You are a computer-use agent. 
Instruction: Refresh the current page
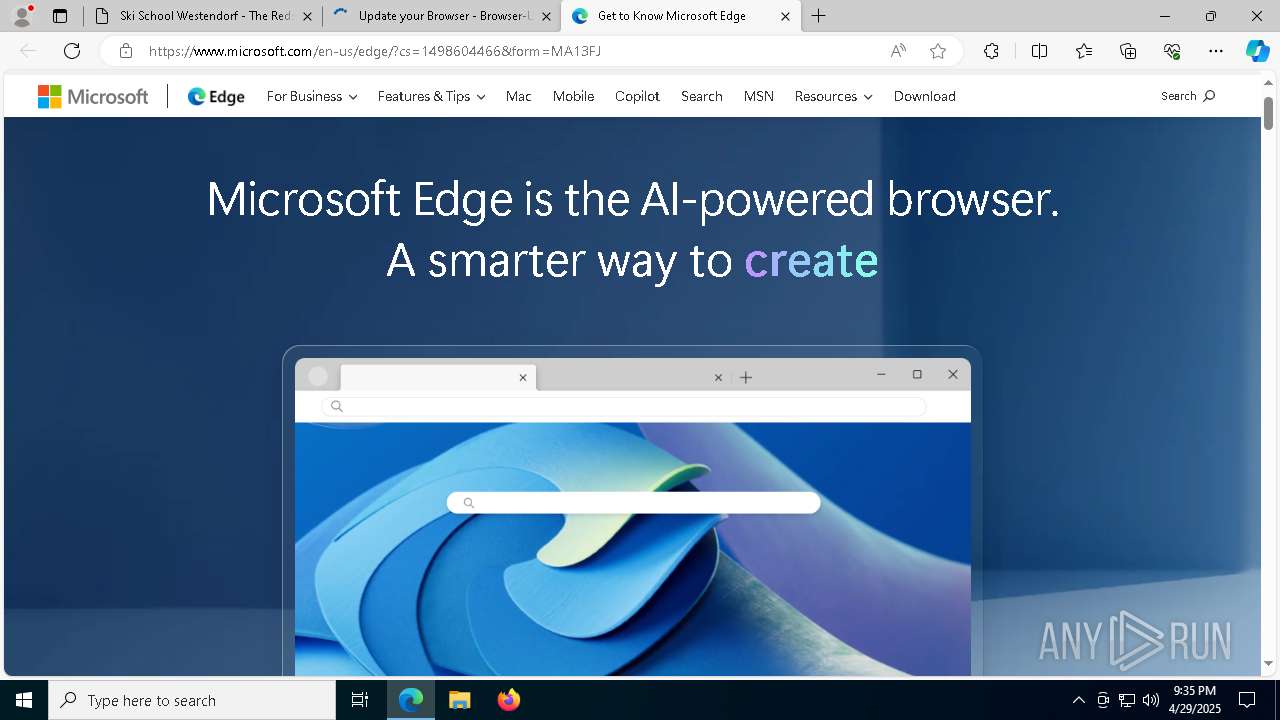point(72,51)
